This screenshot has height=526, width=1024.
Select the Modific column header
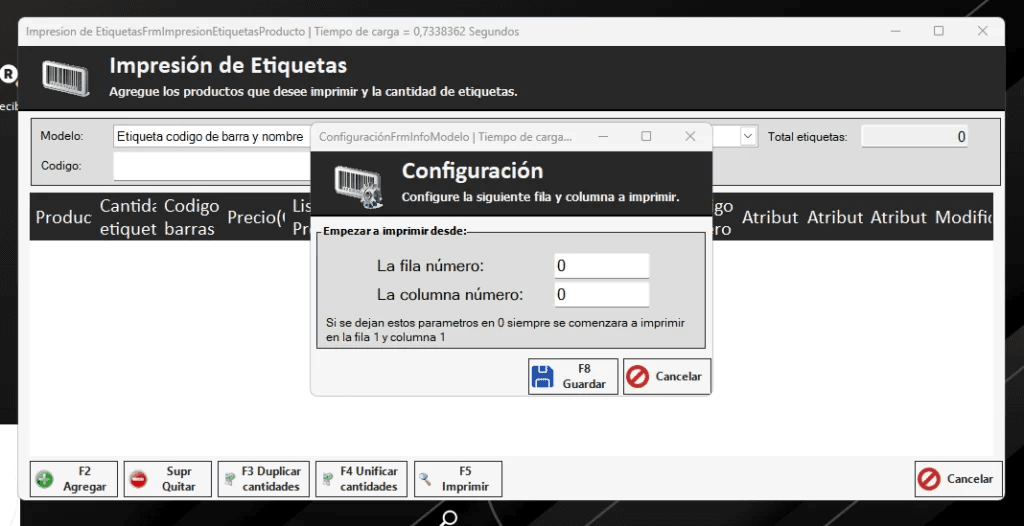click(x=963, y=217)
